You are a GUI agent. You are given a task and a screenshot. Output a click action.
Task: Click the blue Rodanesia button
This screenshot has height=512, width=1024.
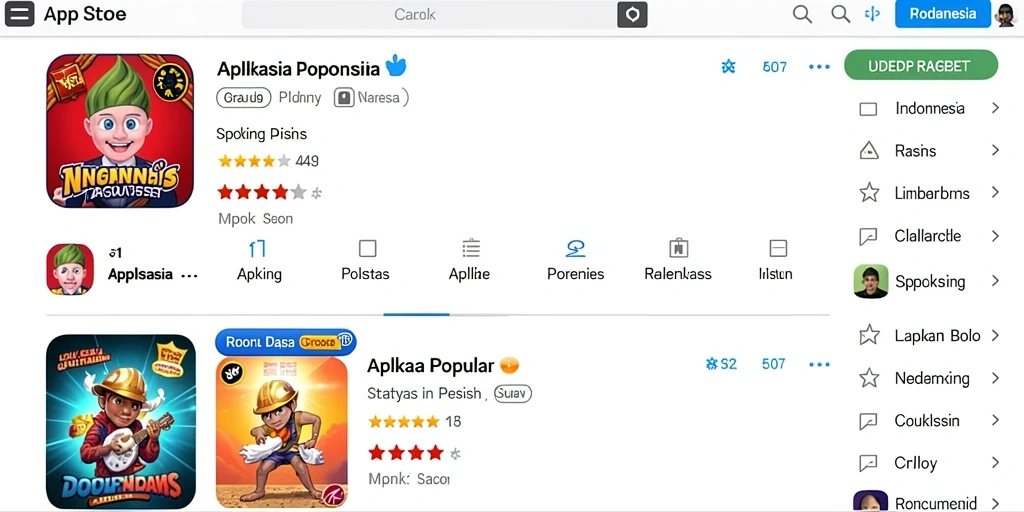click(942, 14)
